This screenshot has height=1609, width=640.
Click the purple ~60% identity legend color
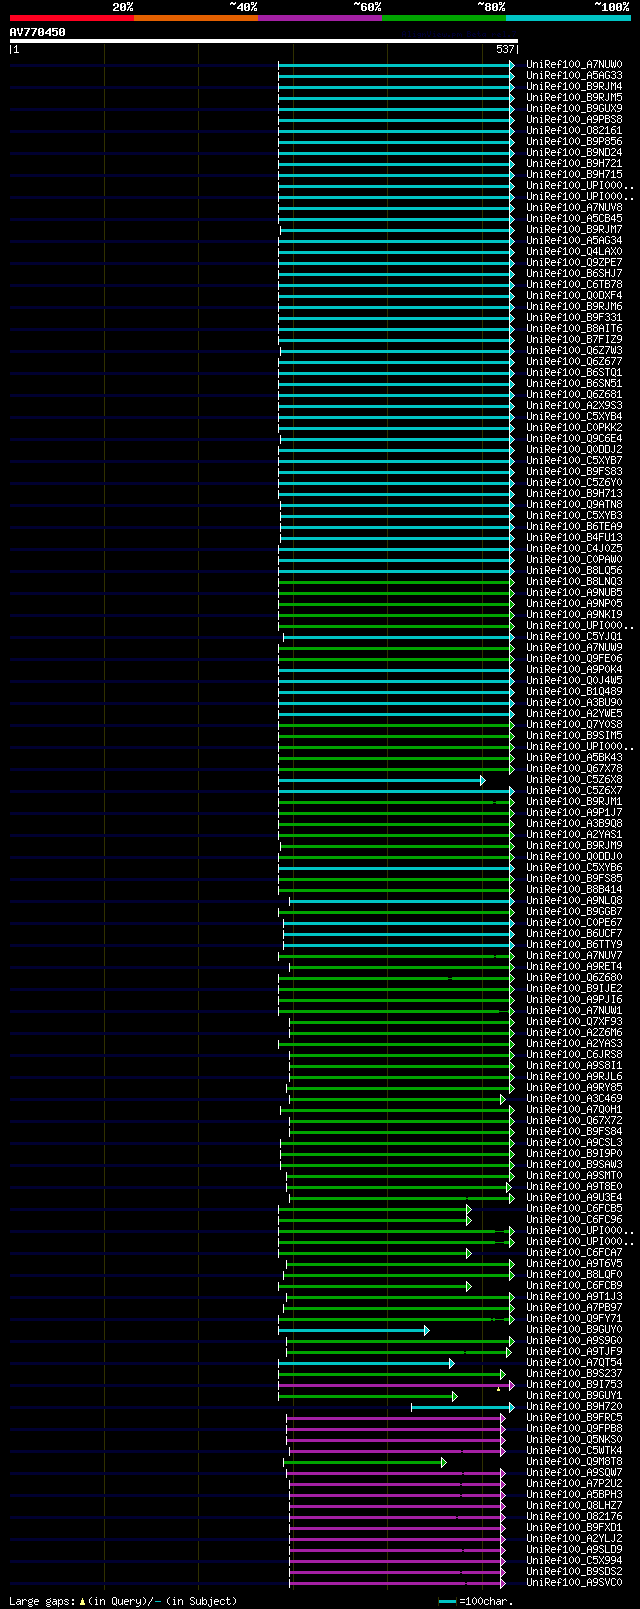pos(320,18)
